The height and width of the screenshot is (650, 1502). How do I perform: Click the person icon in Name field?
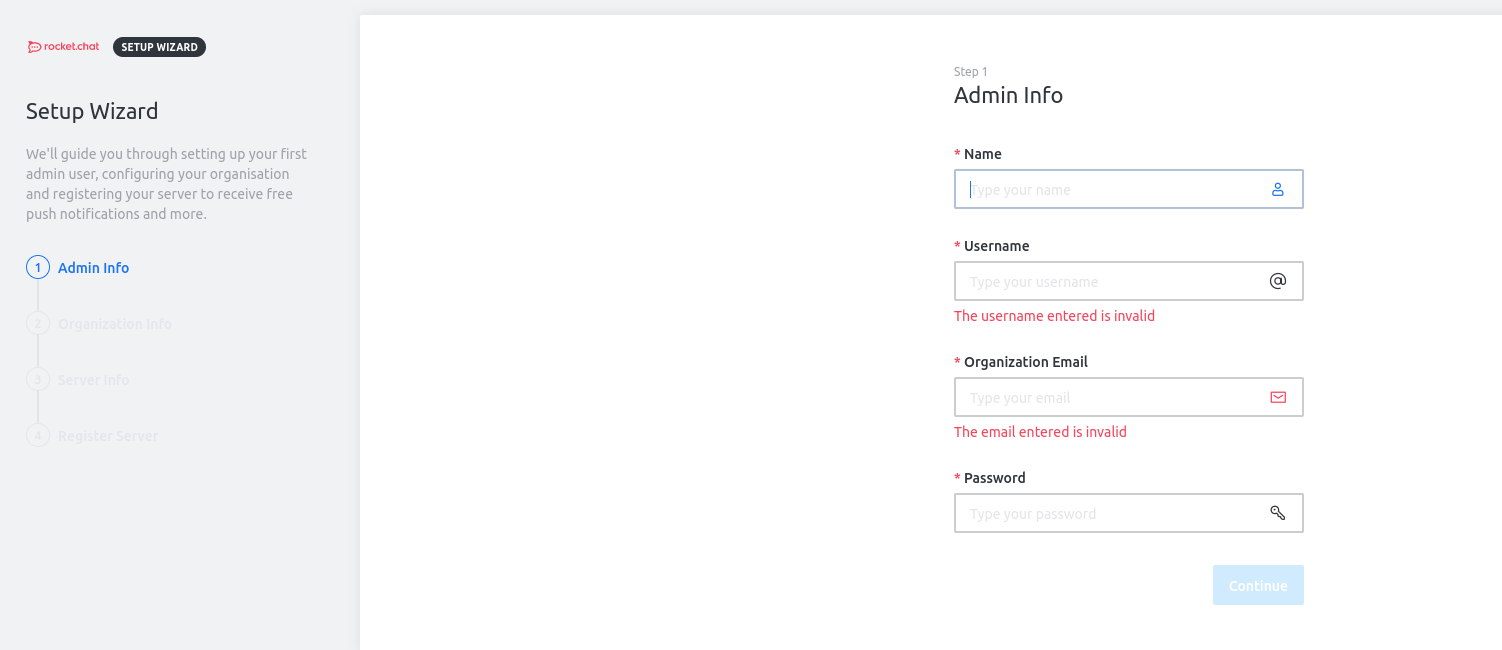(1277, 190)
